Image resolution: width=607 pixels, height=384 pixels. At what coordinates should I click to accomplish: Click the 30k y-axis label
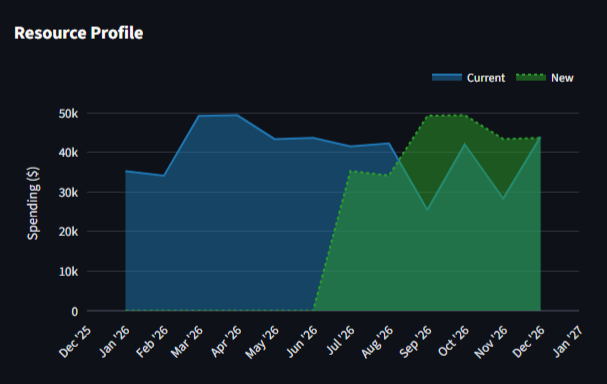tap(68, 192)
